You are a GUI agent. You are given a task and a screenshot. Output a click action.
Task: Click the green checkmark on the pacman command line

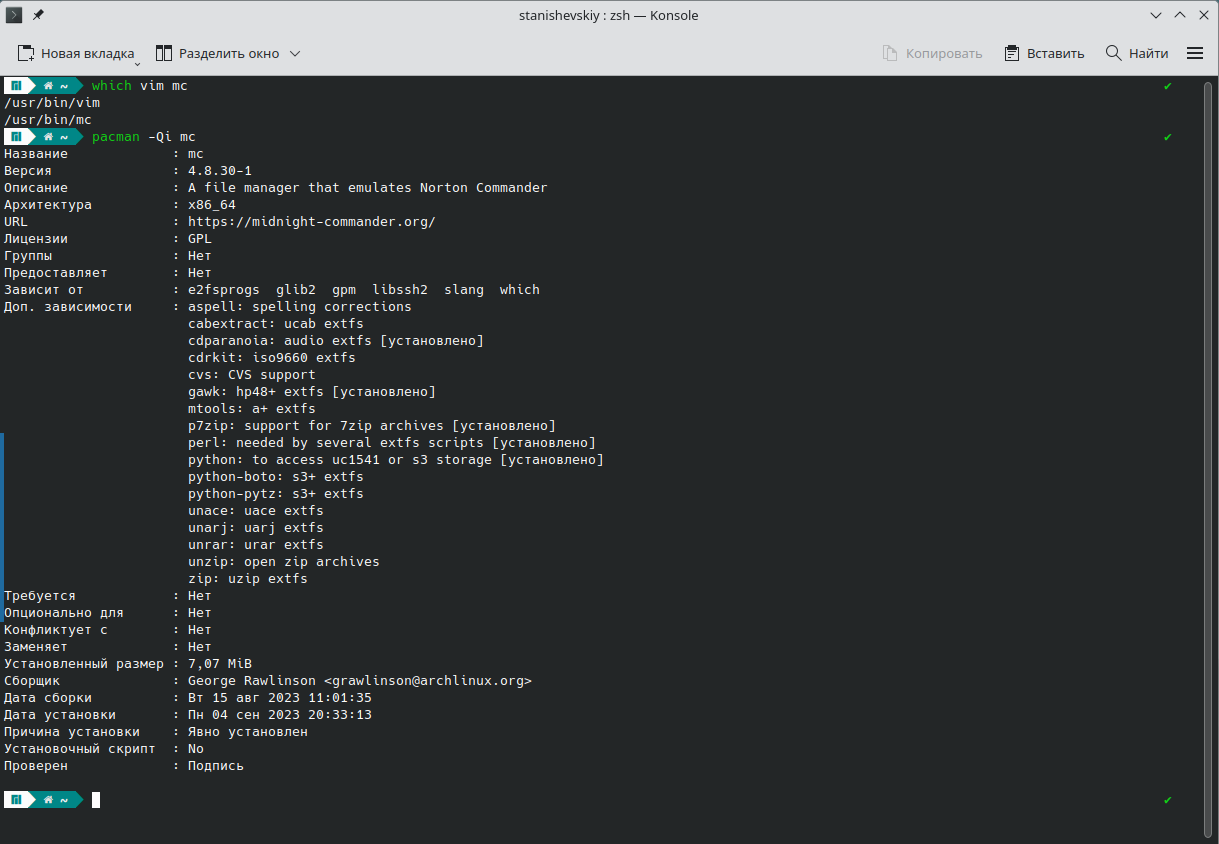point(1168,137)
